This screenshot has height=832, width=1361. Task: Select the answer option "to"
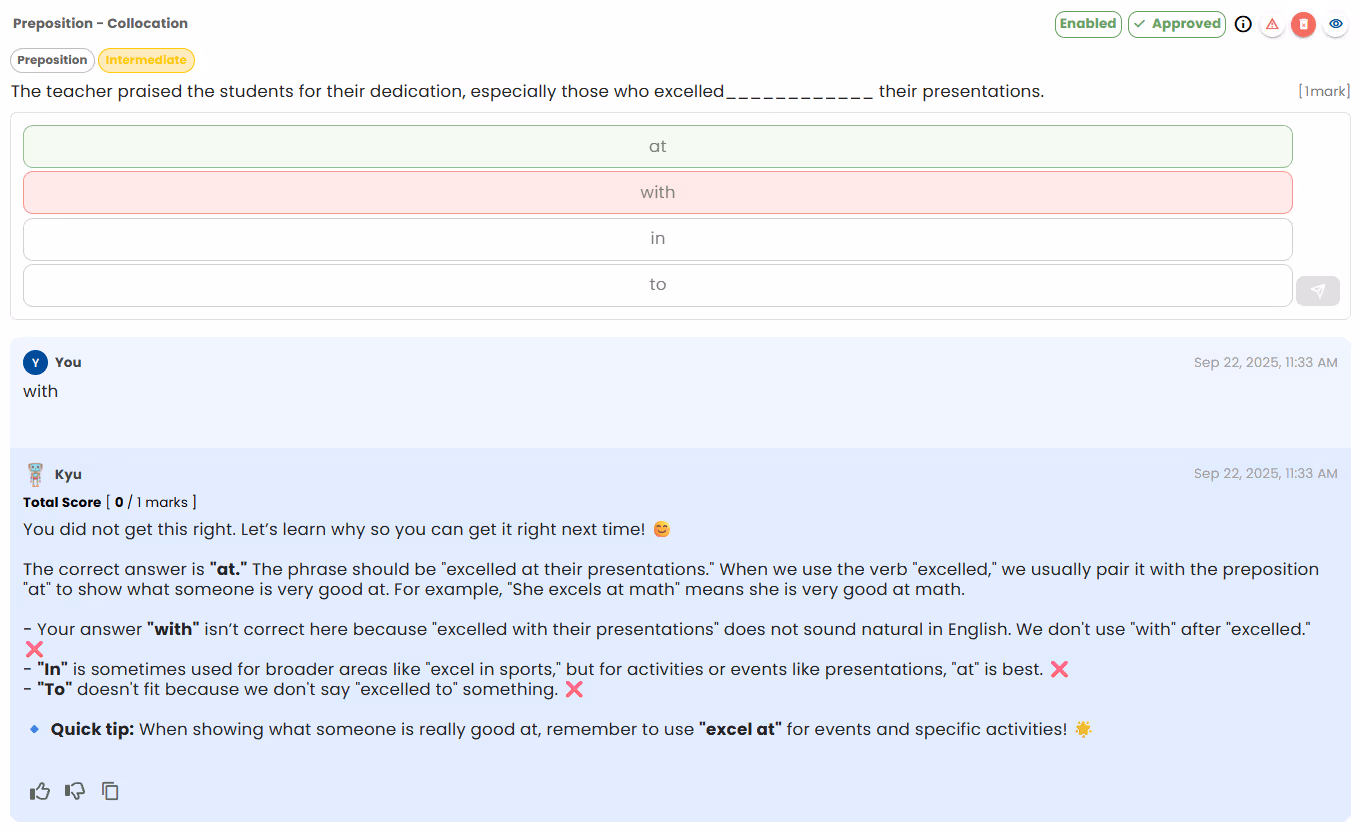tap(658, 285)
